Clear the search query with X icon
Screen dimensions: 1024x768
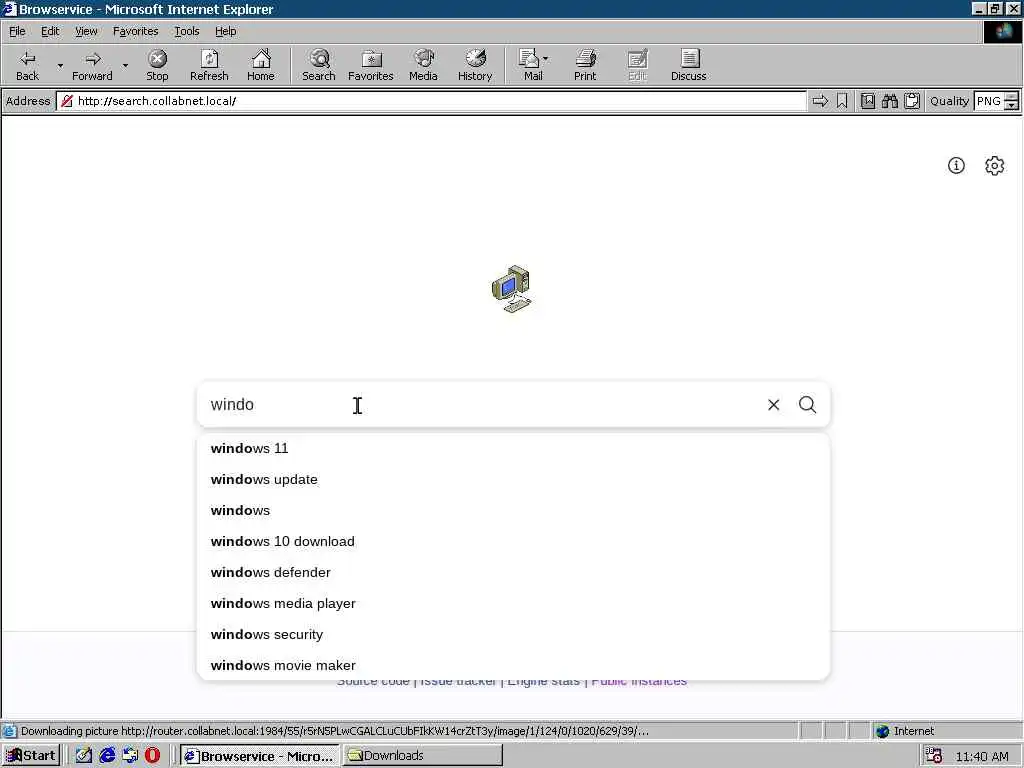pos(773,405)
